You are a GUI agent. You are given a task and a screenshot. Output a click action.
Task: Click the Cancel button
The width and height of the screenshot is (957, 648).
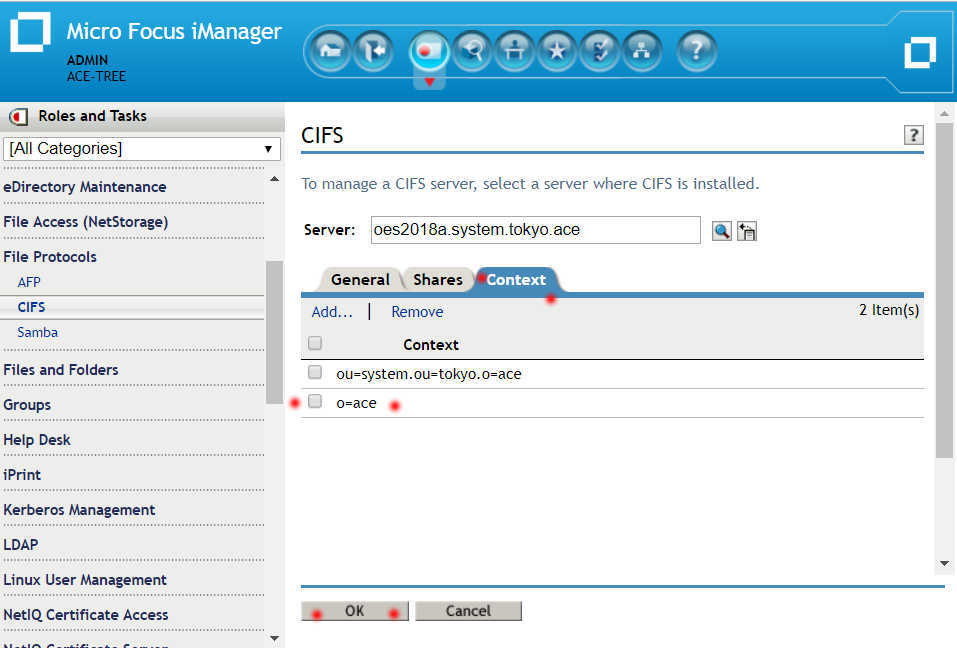[x=468, y=611]
